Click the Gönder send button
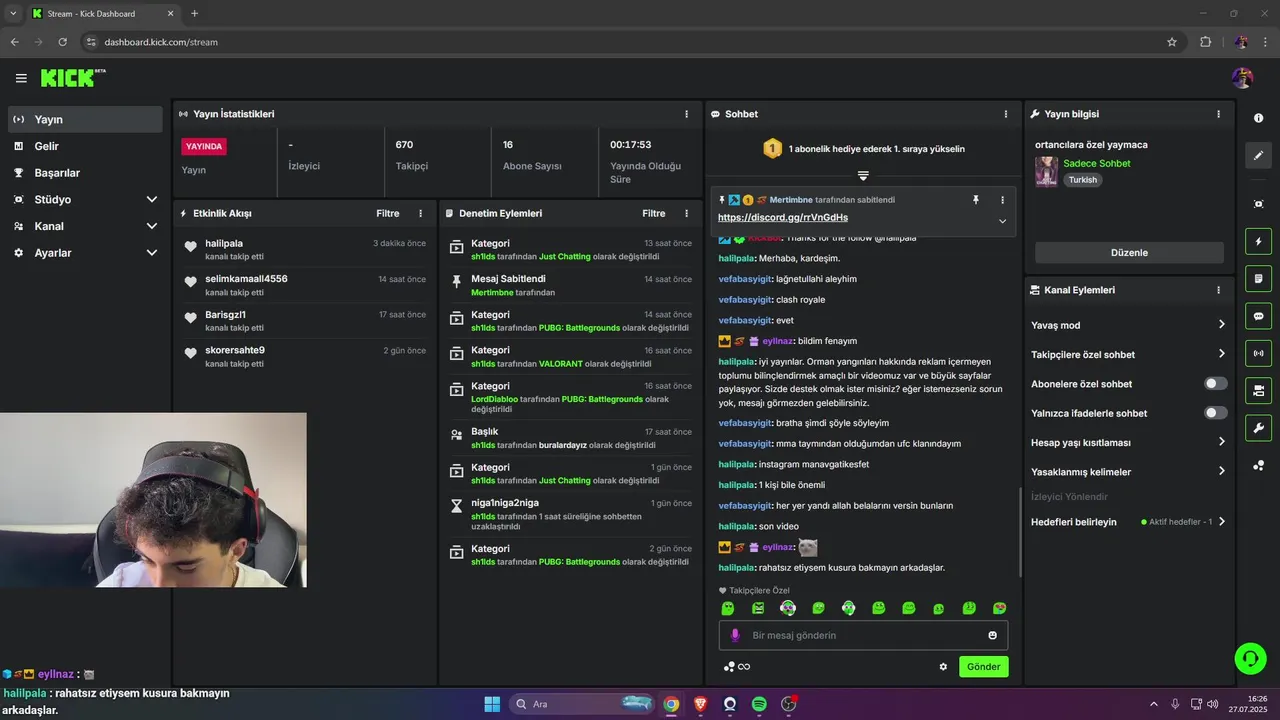 (x=983, y=667)
